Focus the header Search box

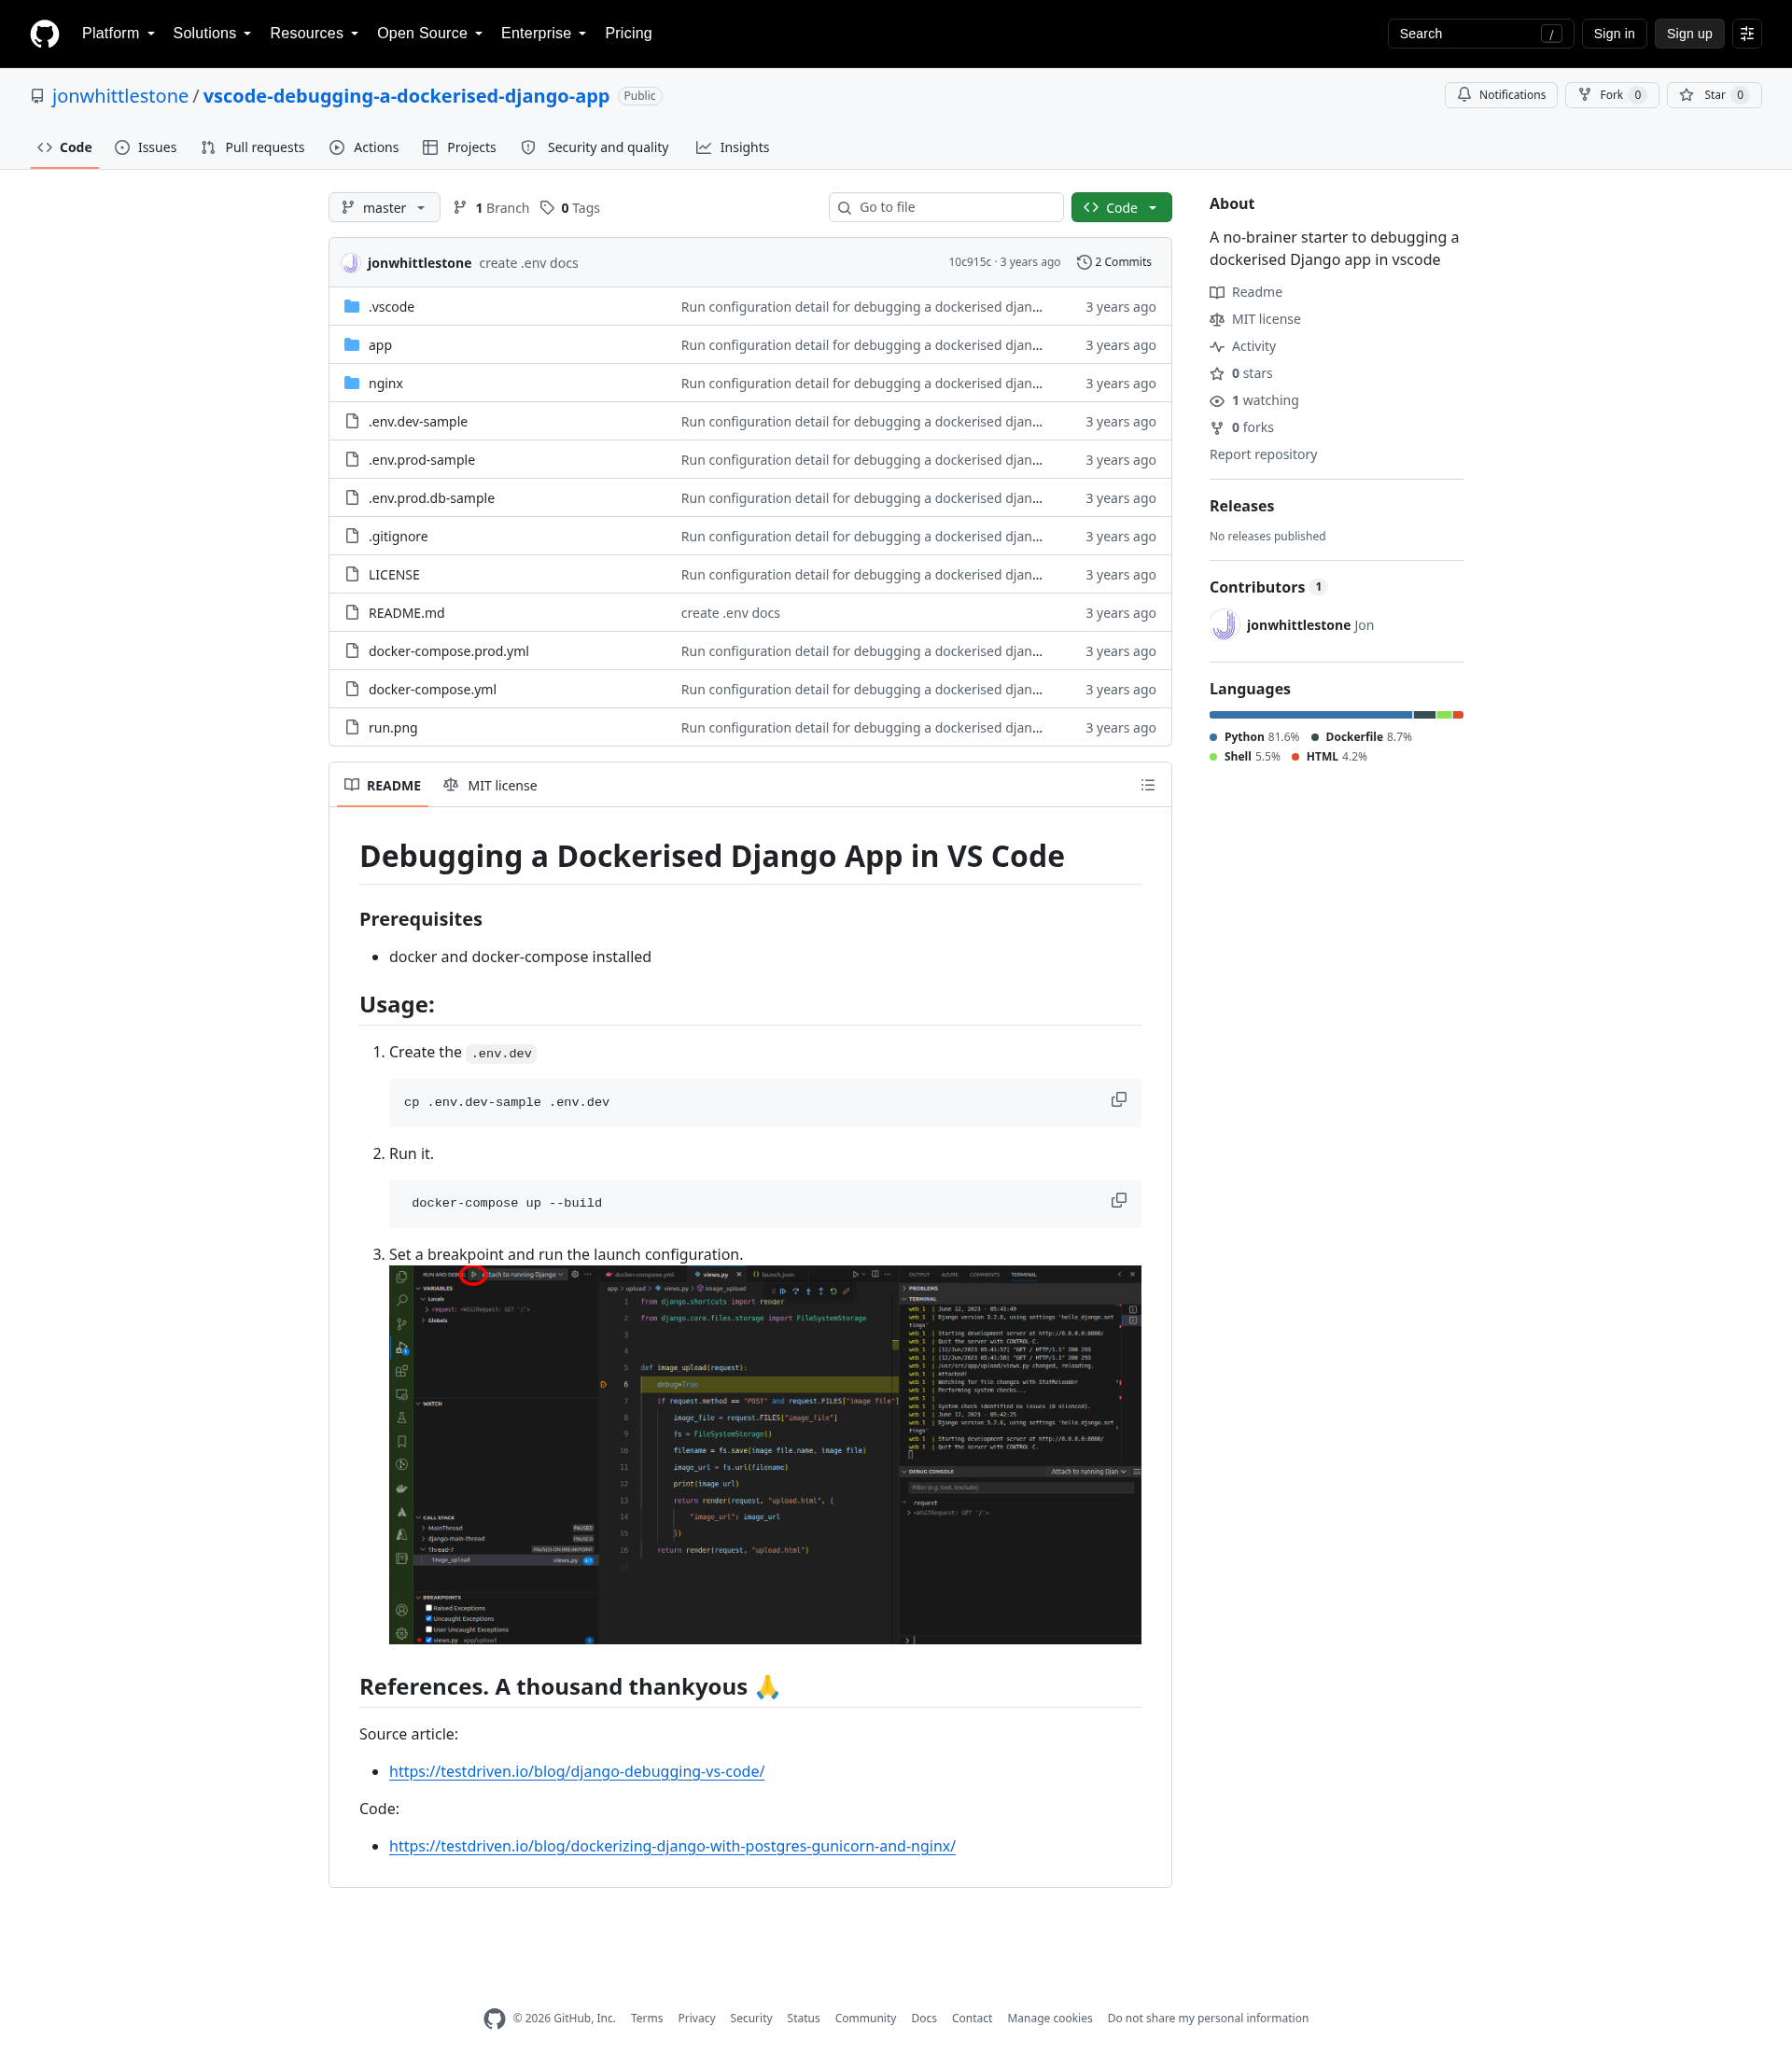pos(1480,34)
